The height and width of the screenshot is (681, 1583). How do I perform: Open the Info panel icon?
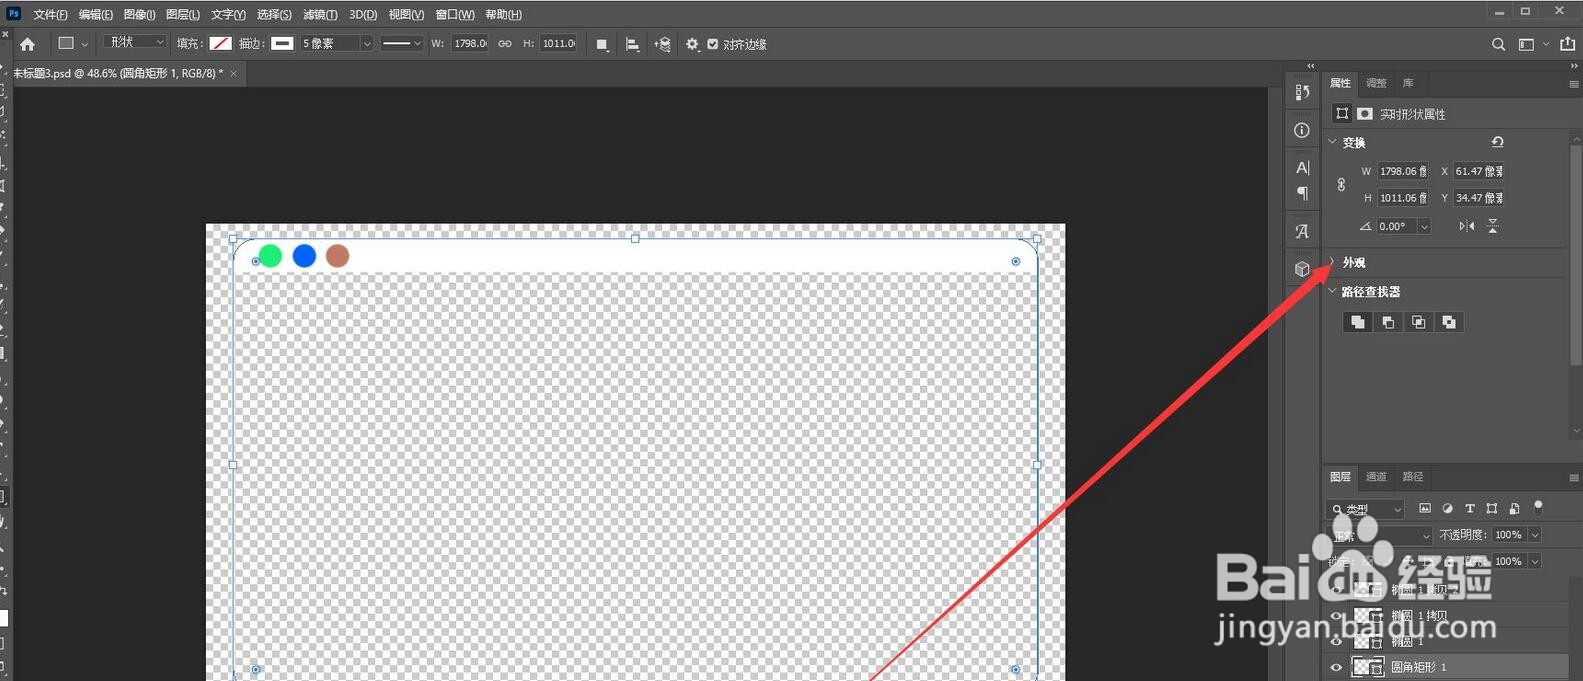(1302, 130)
